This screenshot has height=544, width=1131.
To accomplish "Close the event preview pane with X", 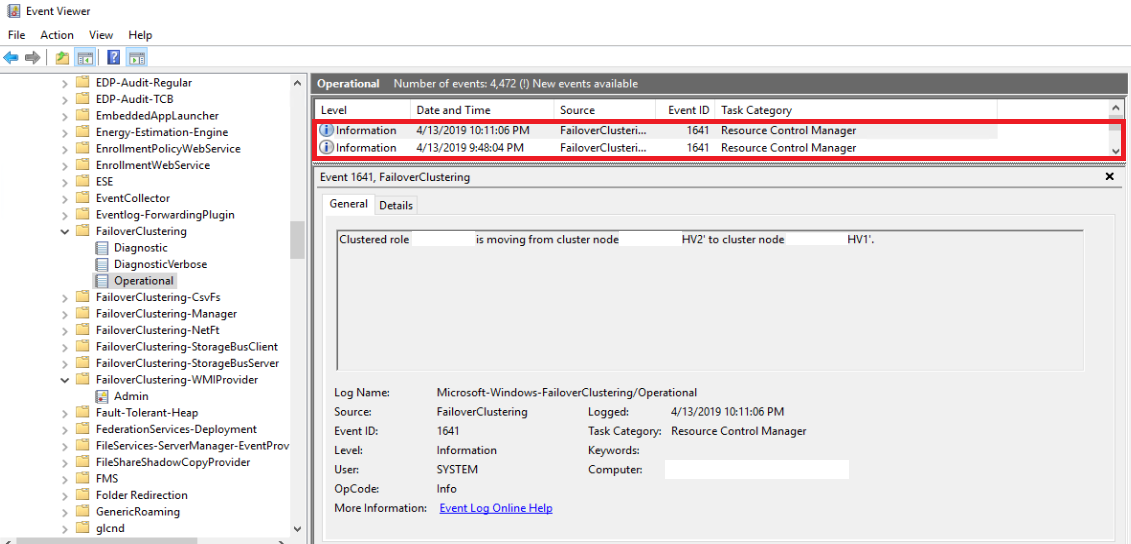I will pyautogui.click(x=1109, y=177).
